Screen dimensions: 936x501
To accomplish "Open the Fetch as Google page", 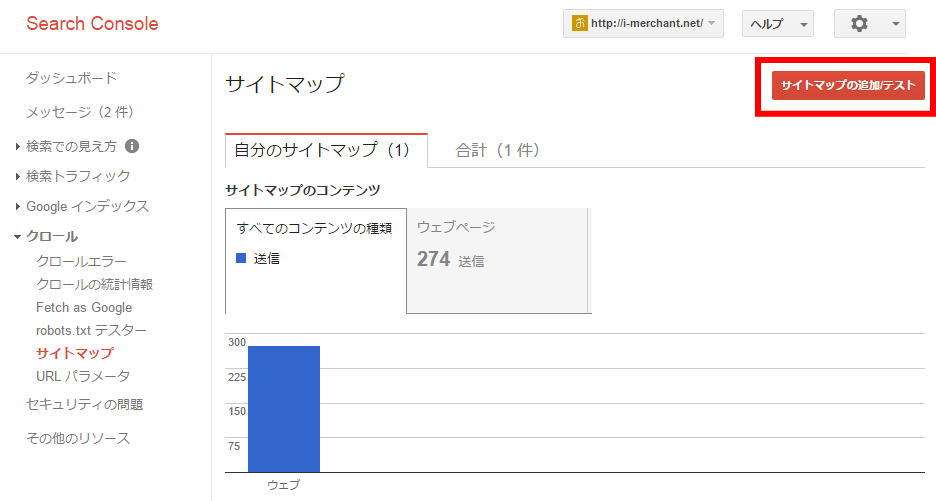I will [83, 307].
